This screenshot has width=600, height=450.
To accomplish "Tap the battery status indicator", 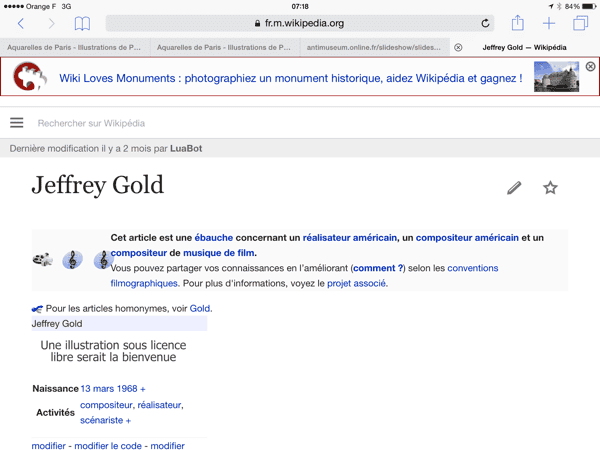I will coord(589,7).
